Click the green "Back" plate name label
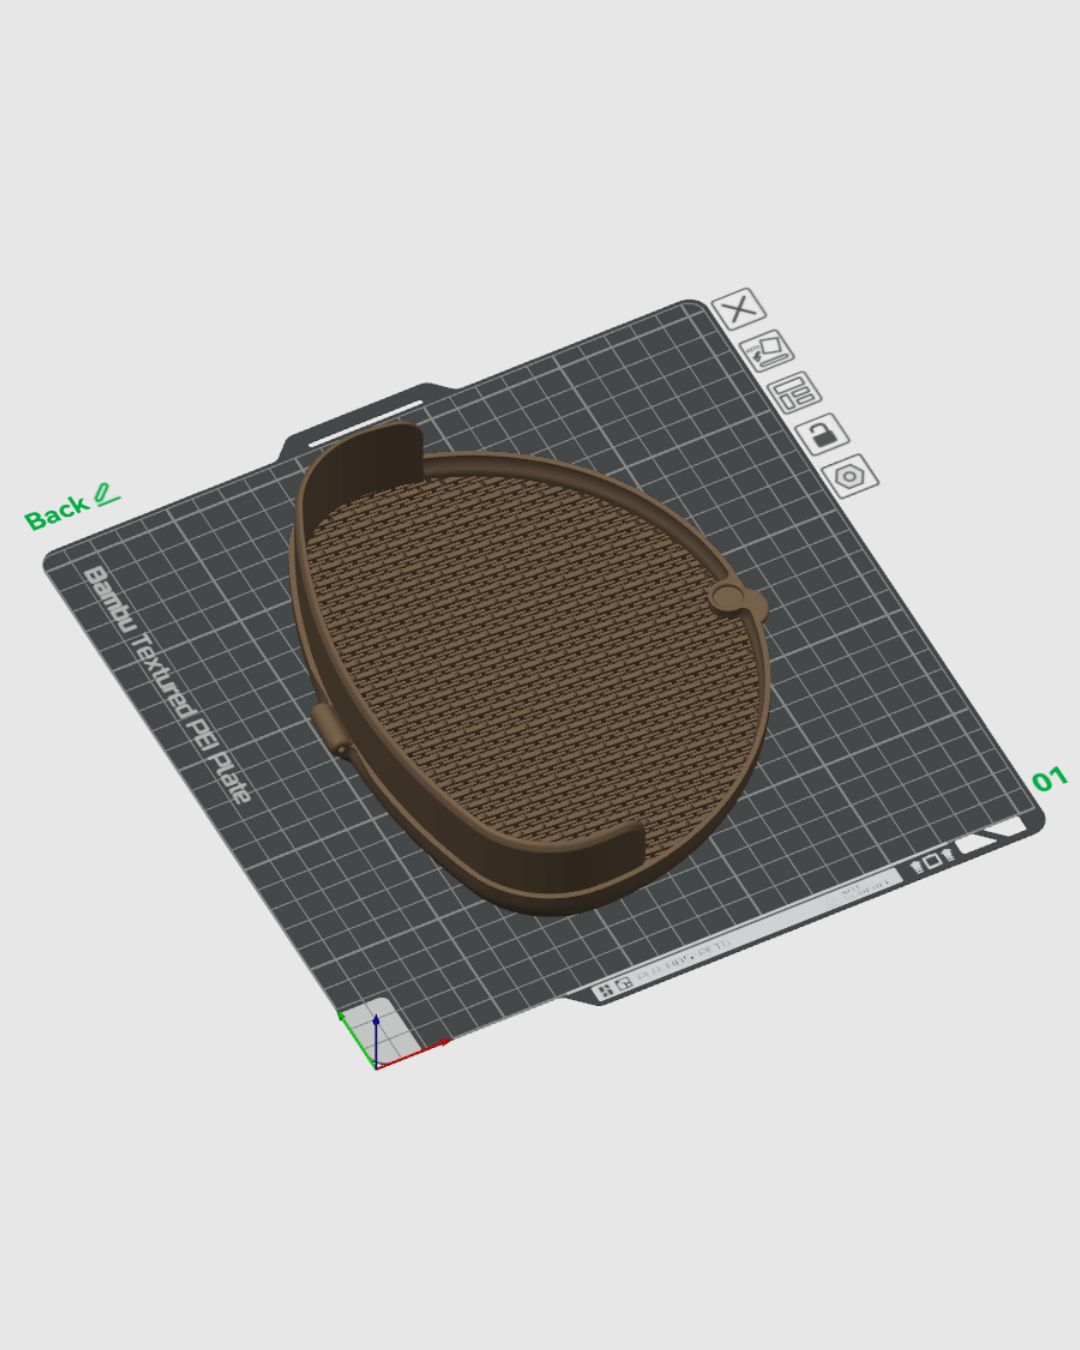 pos(57,513)
